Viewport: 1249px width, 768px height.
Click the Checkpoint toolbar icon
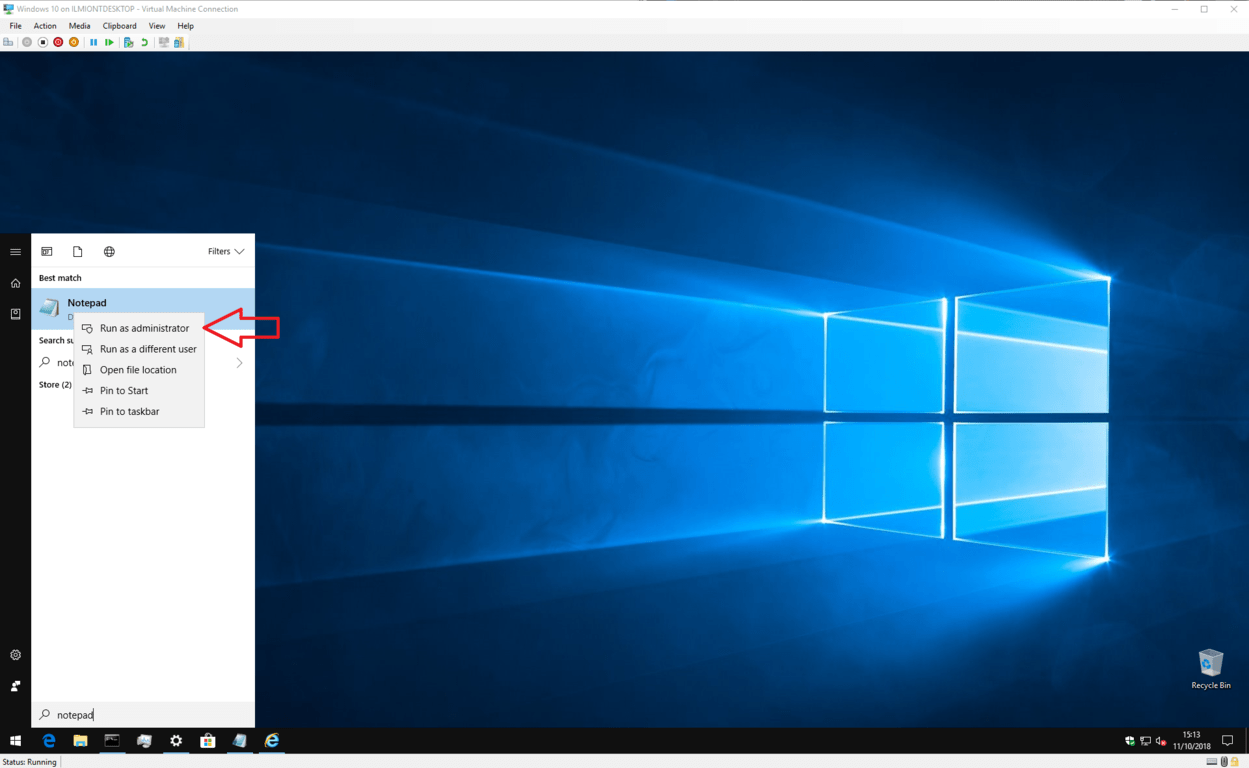[128, 42]
